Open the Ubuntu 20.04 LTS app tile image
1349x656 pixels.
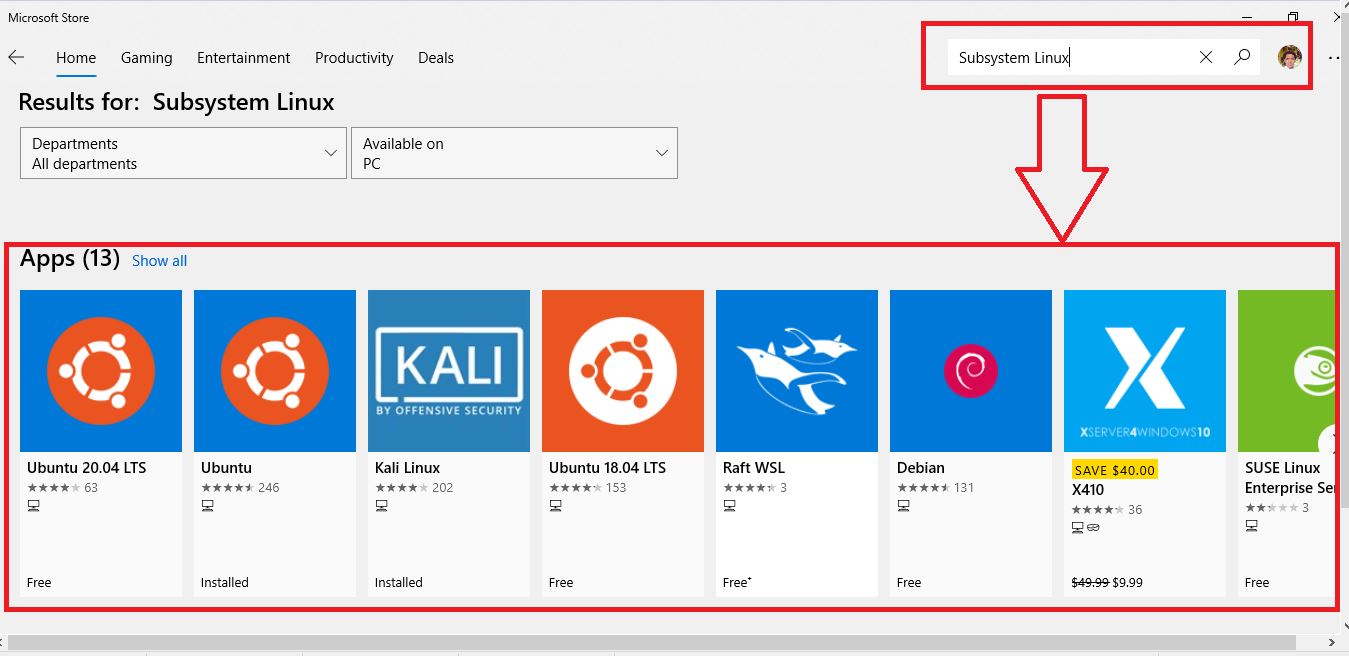[x=101, y=371]
